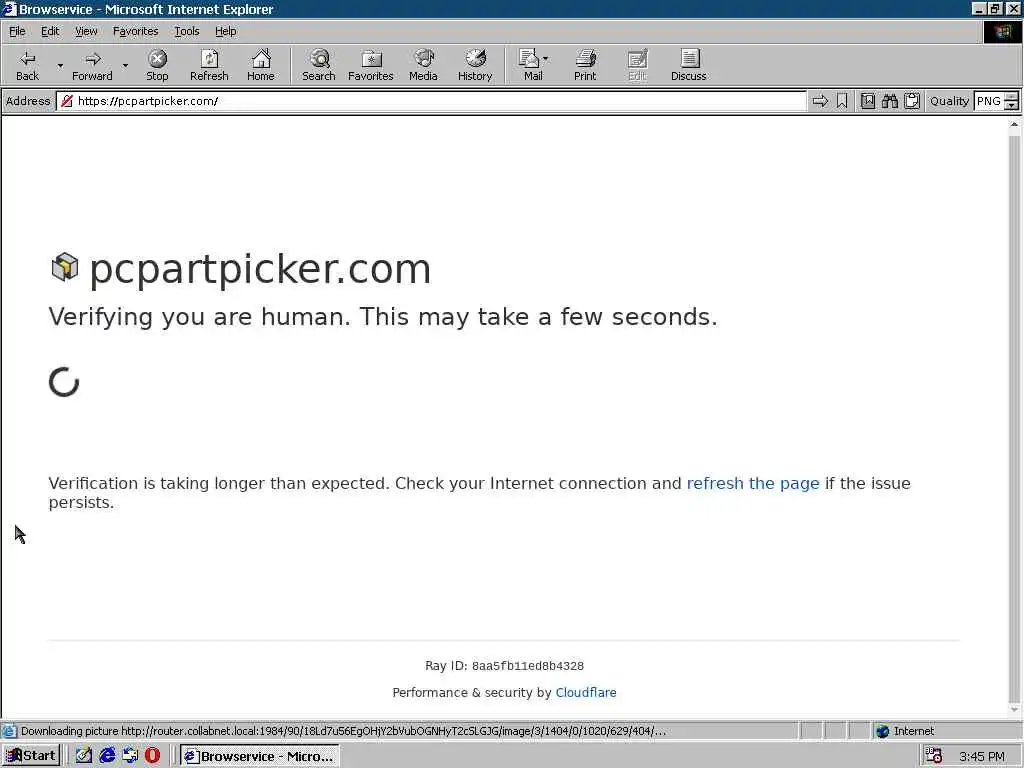Open the Help menu

coord(225,31)
